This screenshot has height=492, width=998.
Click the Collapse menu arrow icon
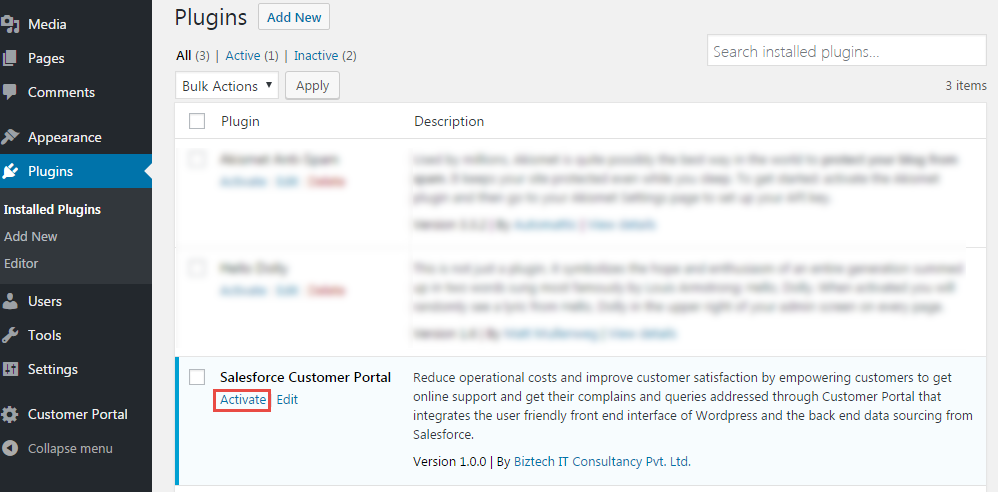[x=10, y=448]
